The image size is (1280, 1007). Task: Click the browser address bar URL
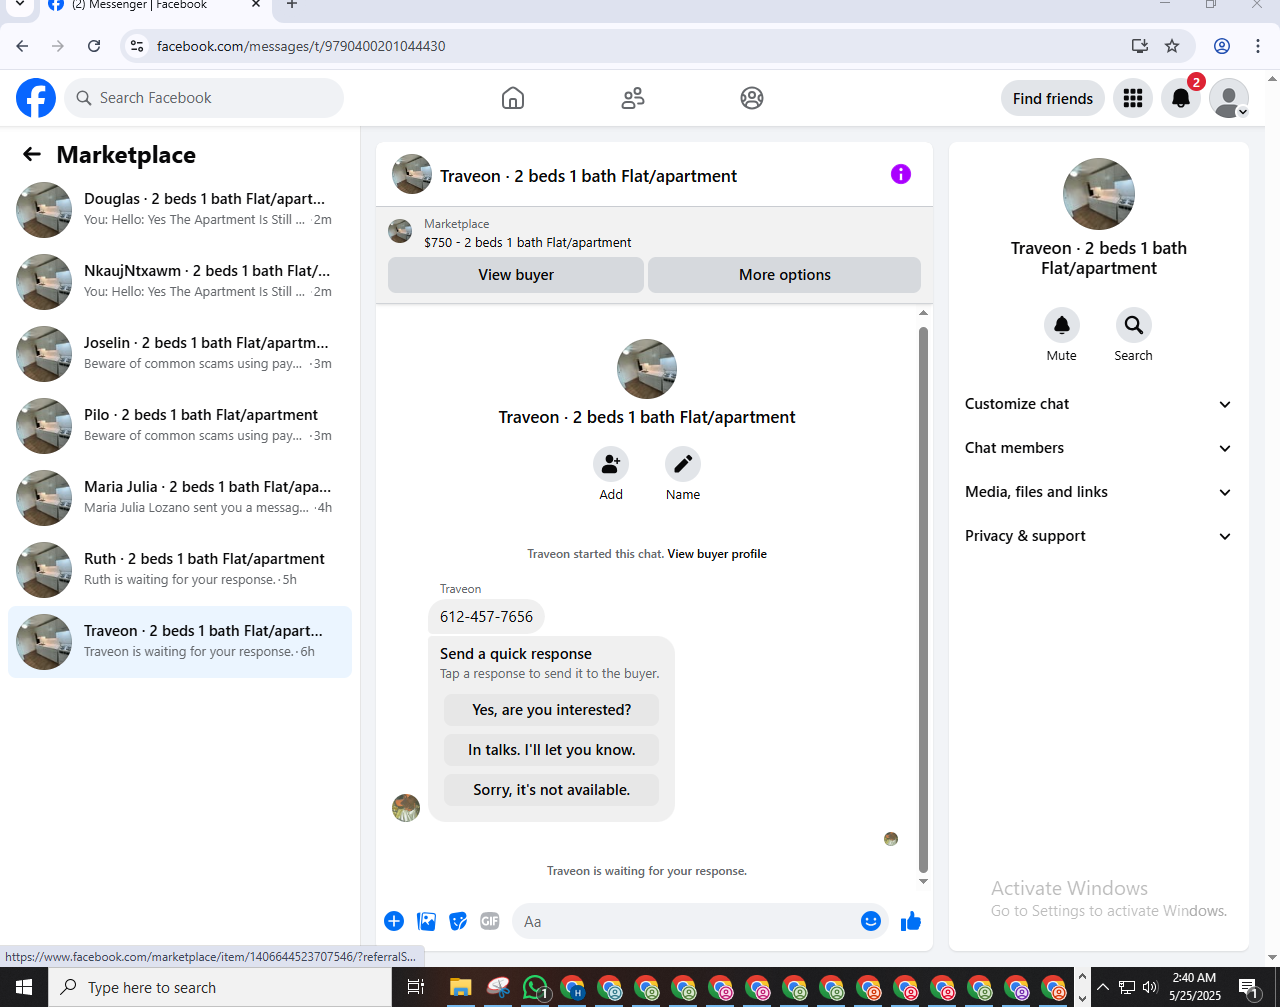click(301, 46)
